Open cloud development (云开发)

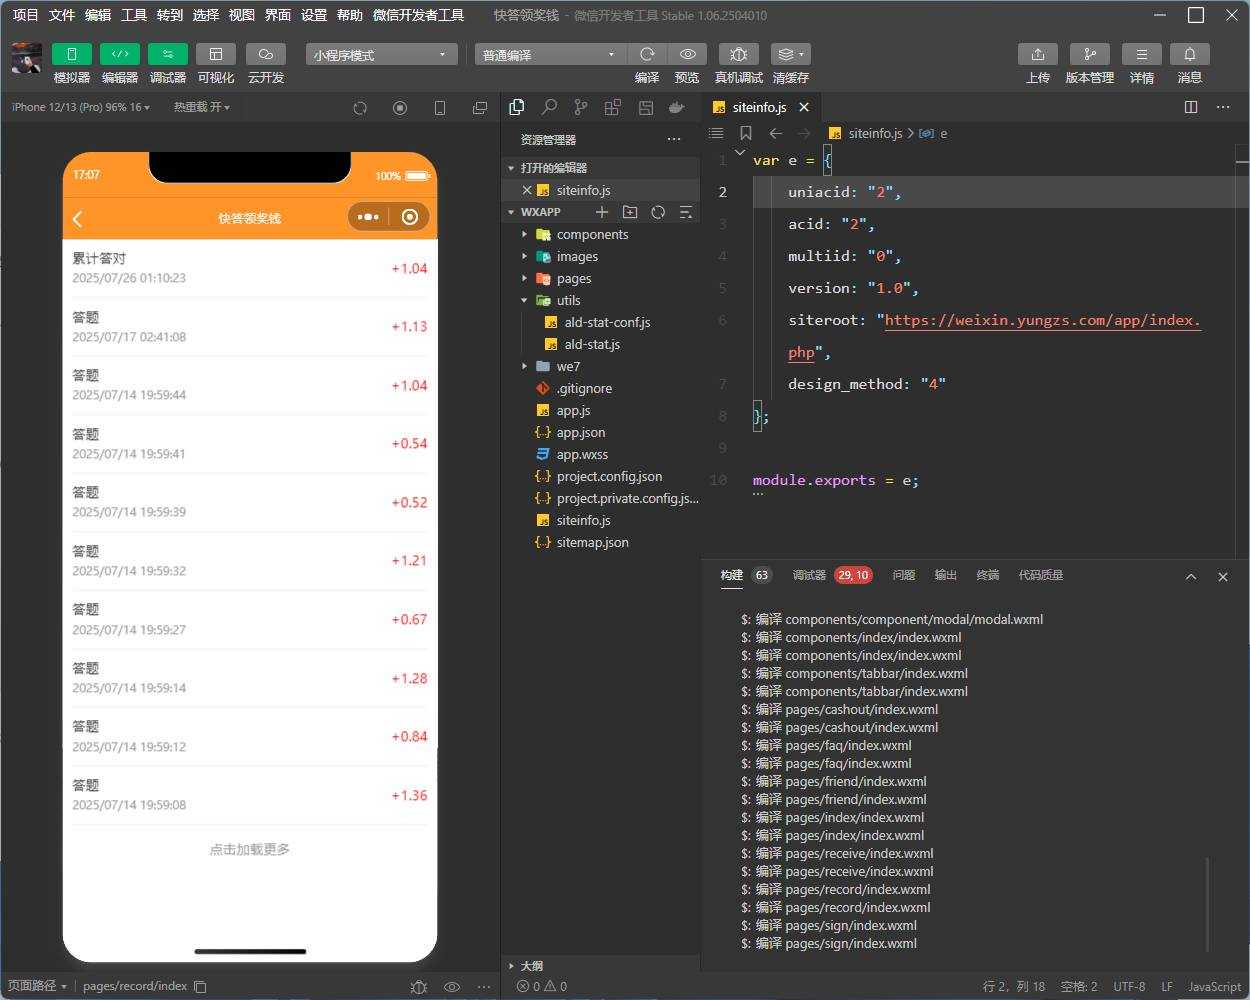pos(266,54)
